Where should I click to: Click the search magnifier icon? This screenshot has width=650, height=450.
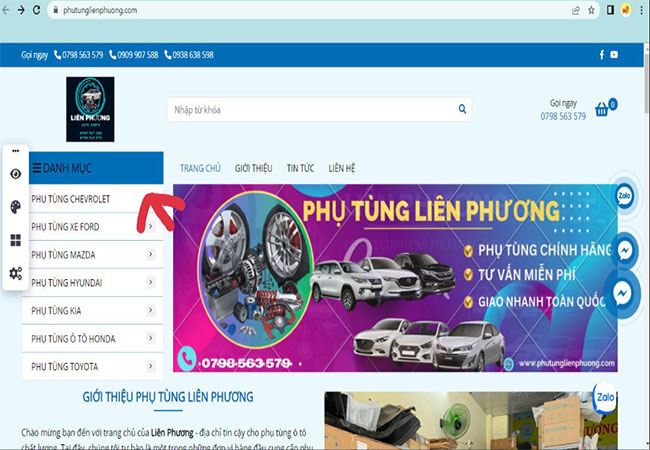coord(462,109)
